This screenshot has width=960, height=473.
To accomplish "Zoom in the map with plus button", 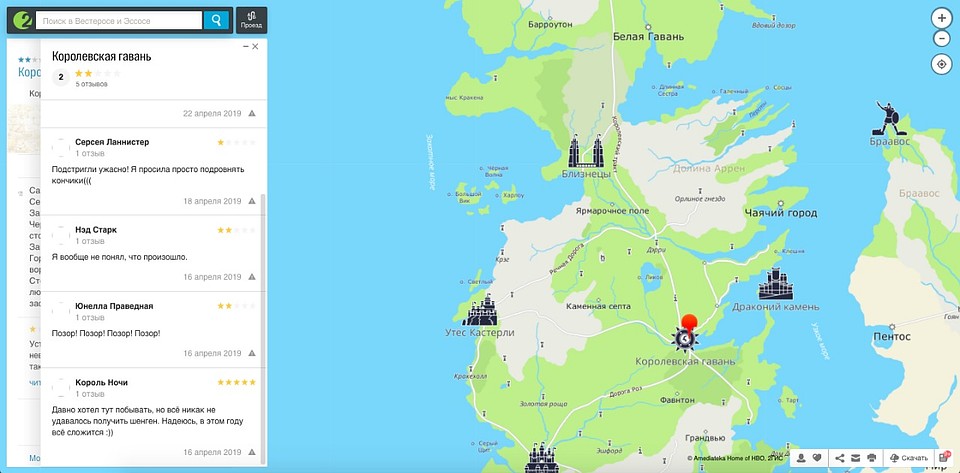I will tap(941, 18).
